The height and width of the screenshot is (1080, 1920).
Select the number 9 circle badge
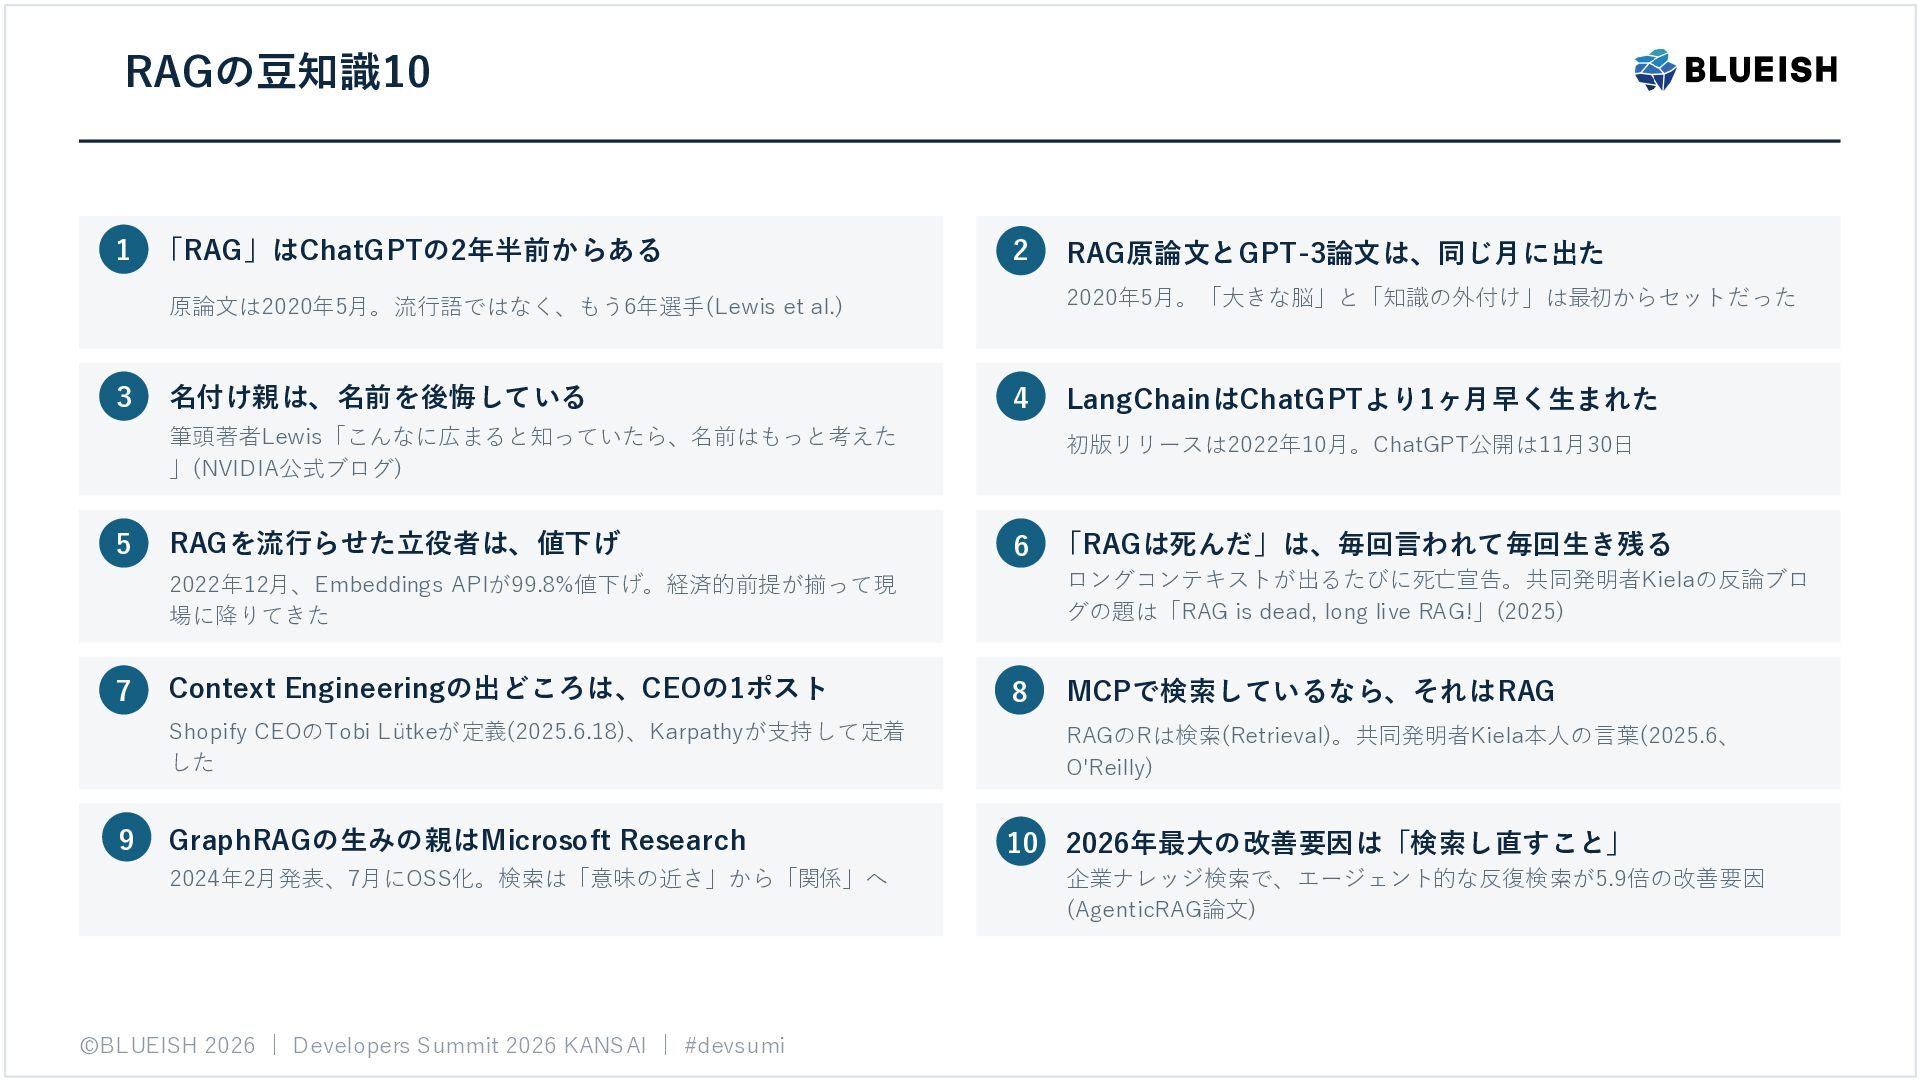click(x=126, y=837)
